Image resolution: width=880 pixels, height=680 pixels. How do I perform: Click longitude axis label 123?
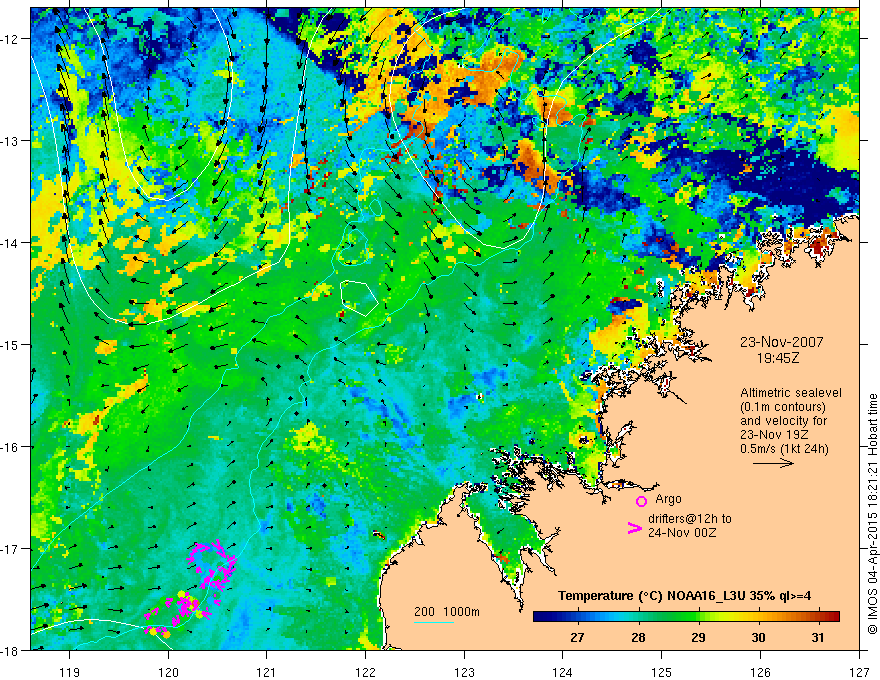tap(464, 672)
